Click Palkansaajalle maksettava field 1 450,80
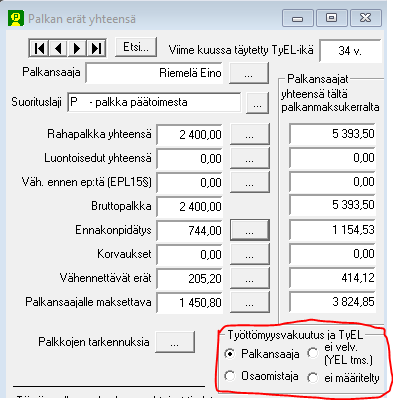This screenshot has width=393, height=400. point(190,303)
